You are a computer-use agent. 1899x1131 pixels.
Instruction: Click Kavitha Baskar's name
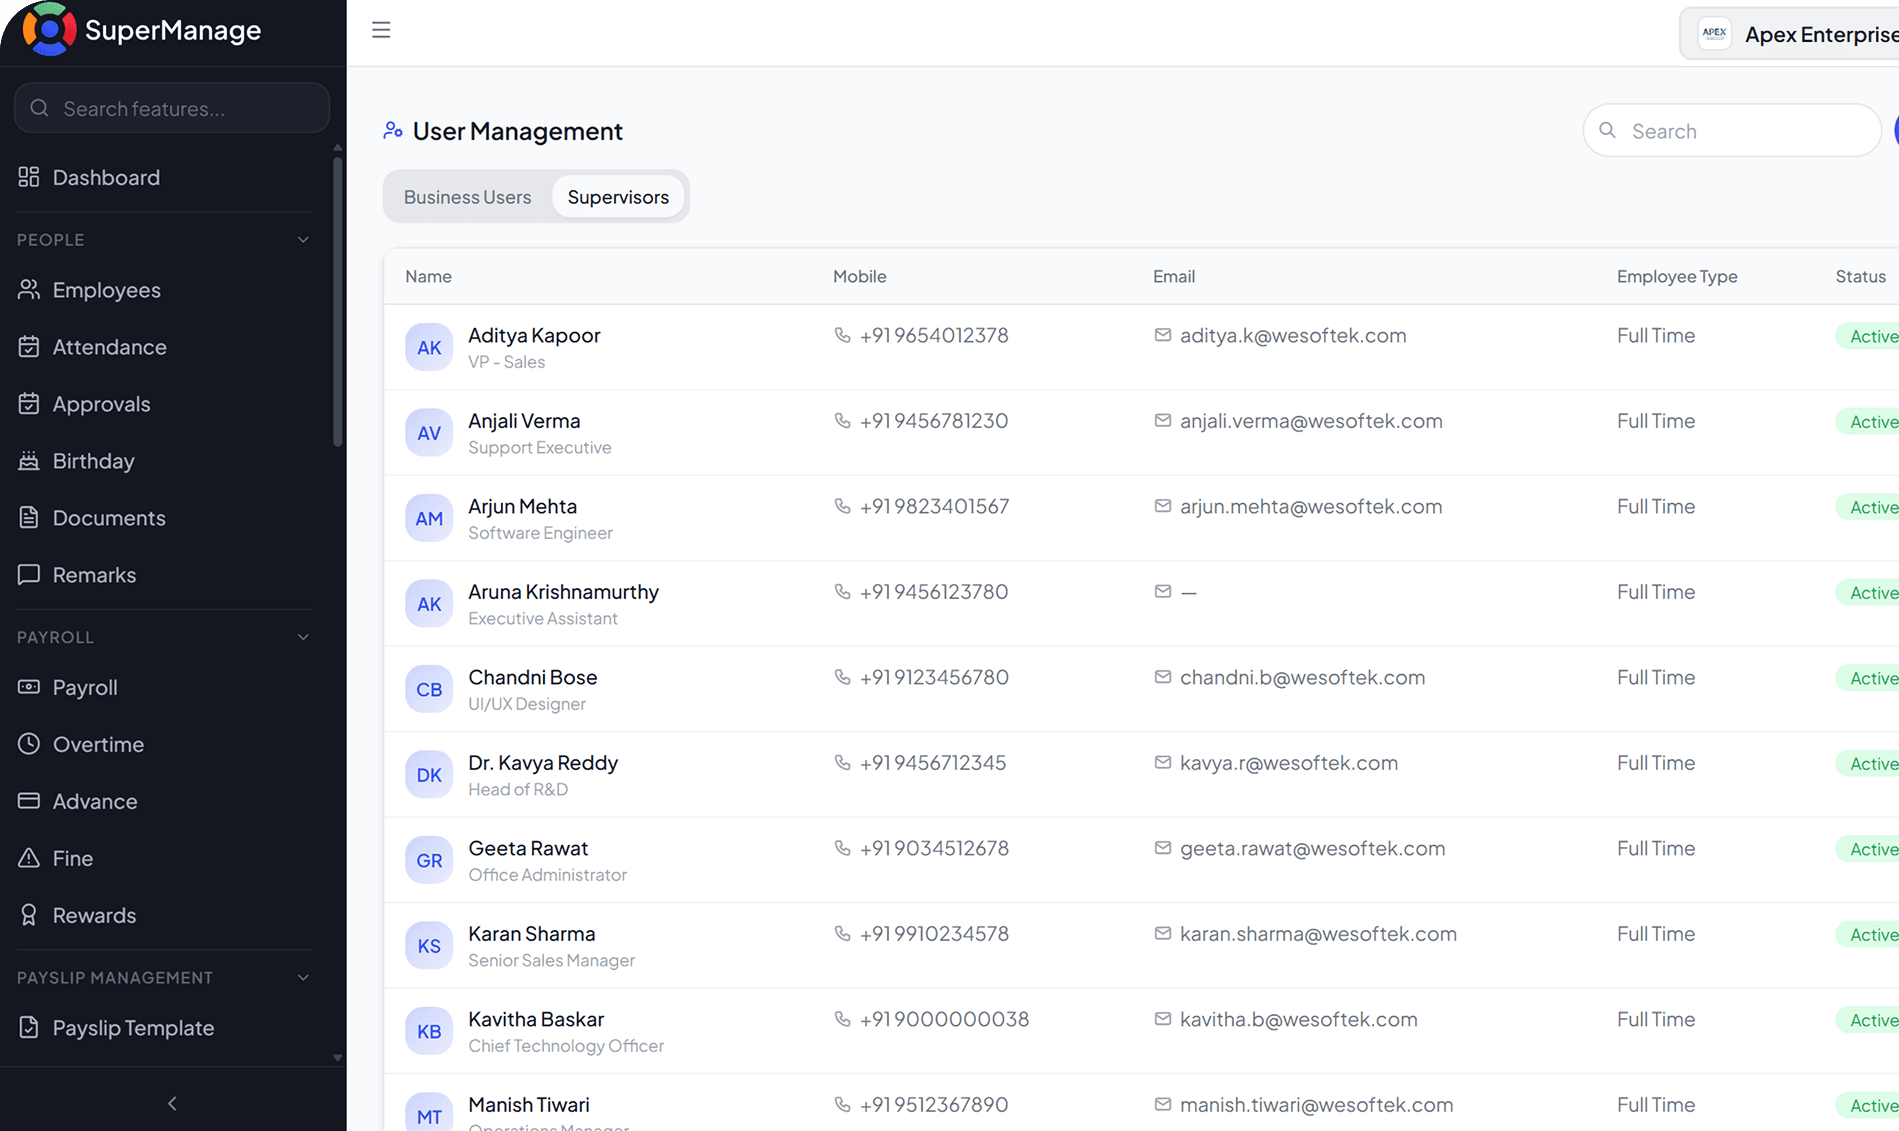pyautogui.click(x=536, y=1019)
